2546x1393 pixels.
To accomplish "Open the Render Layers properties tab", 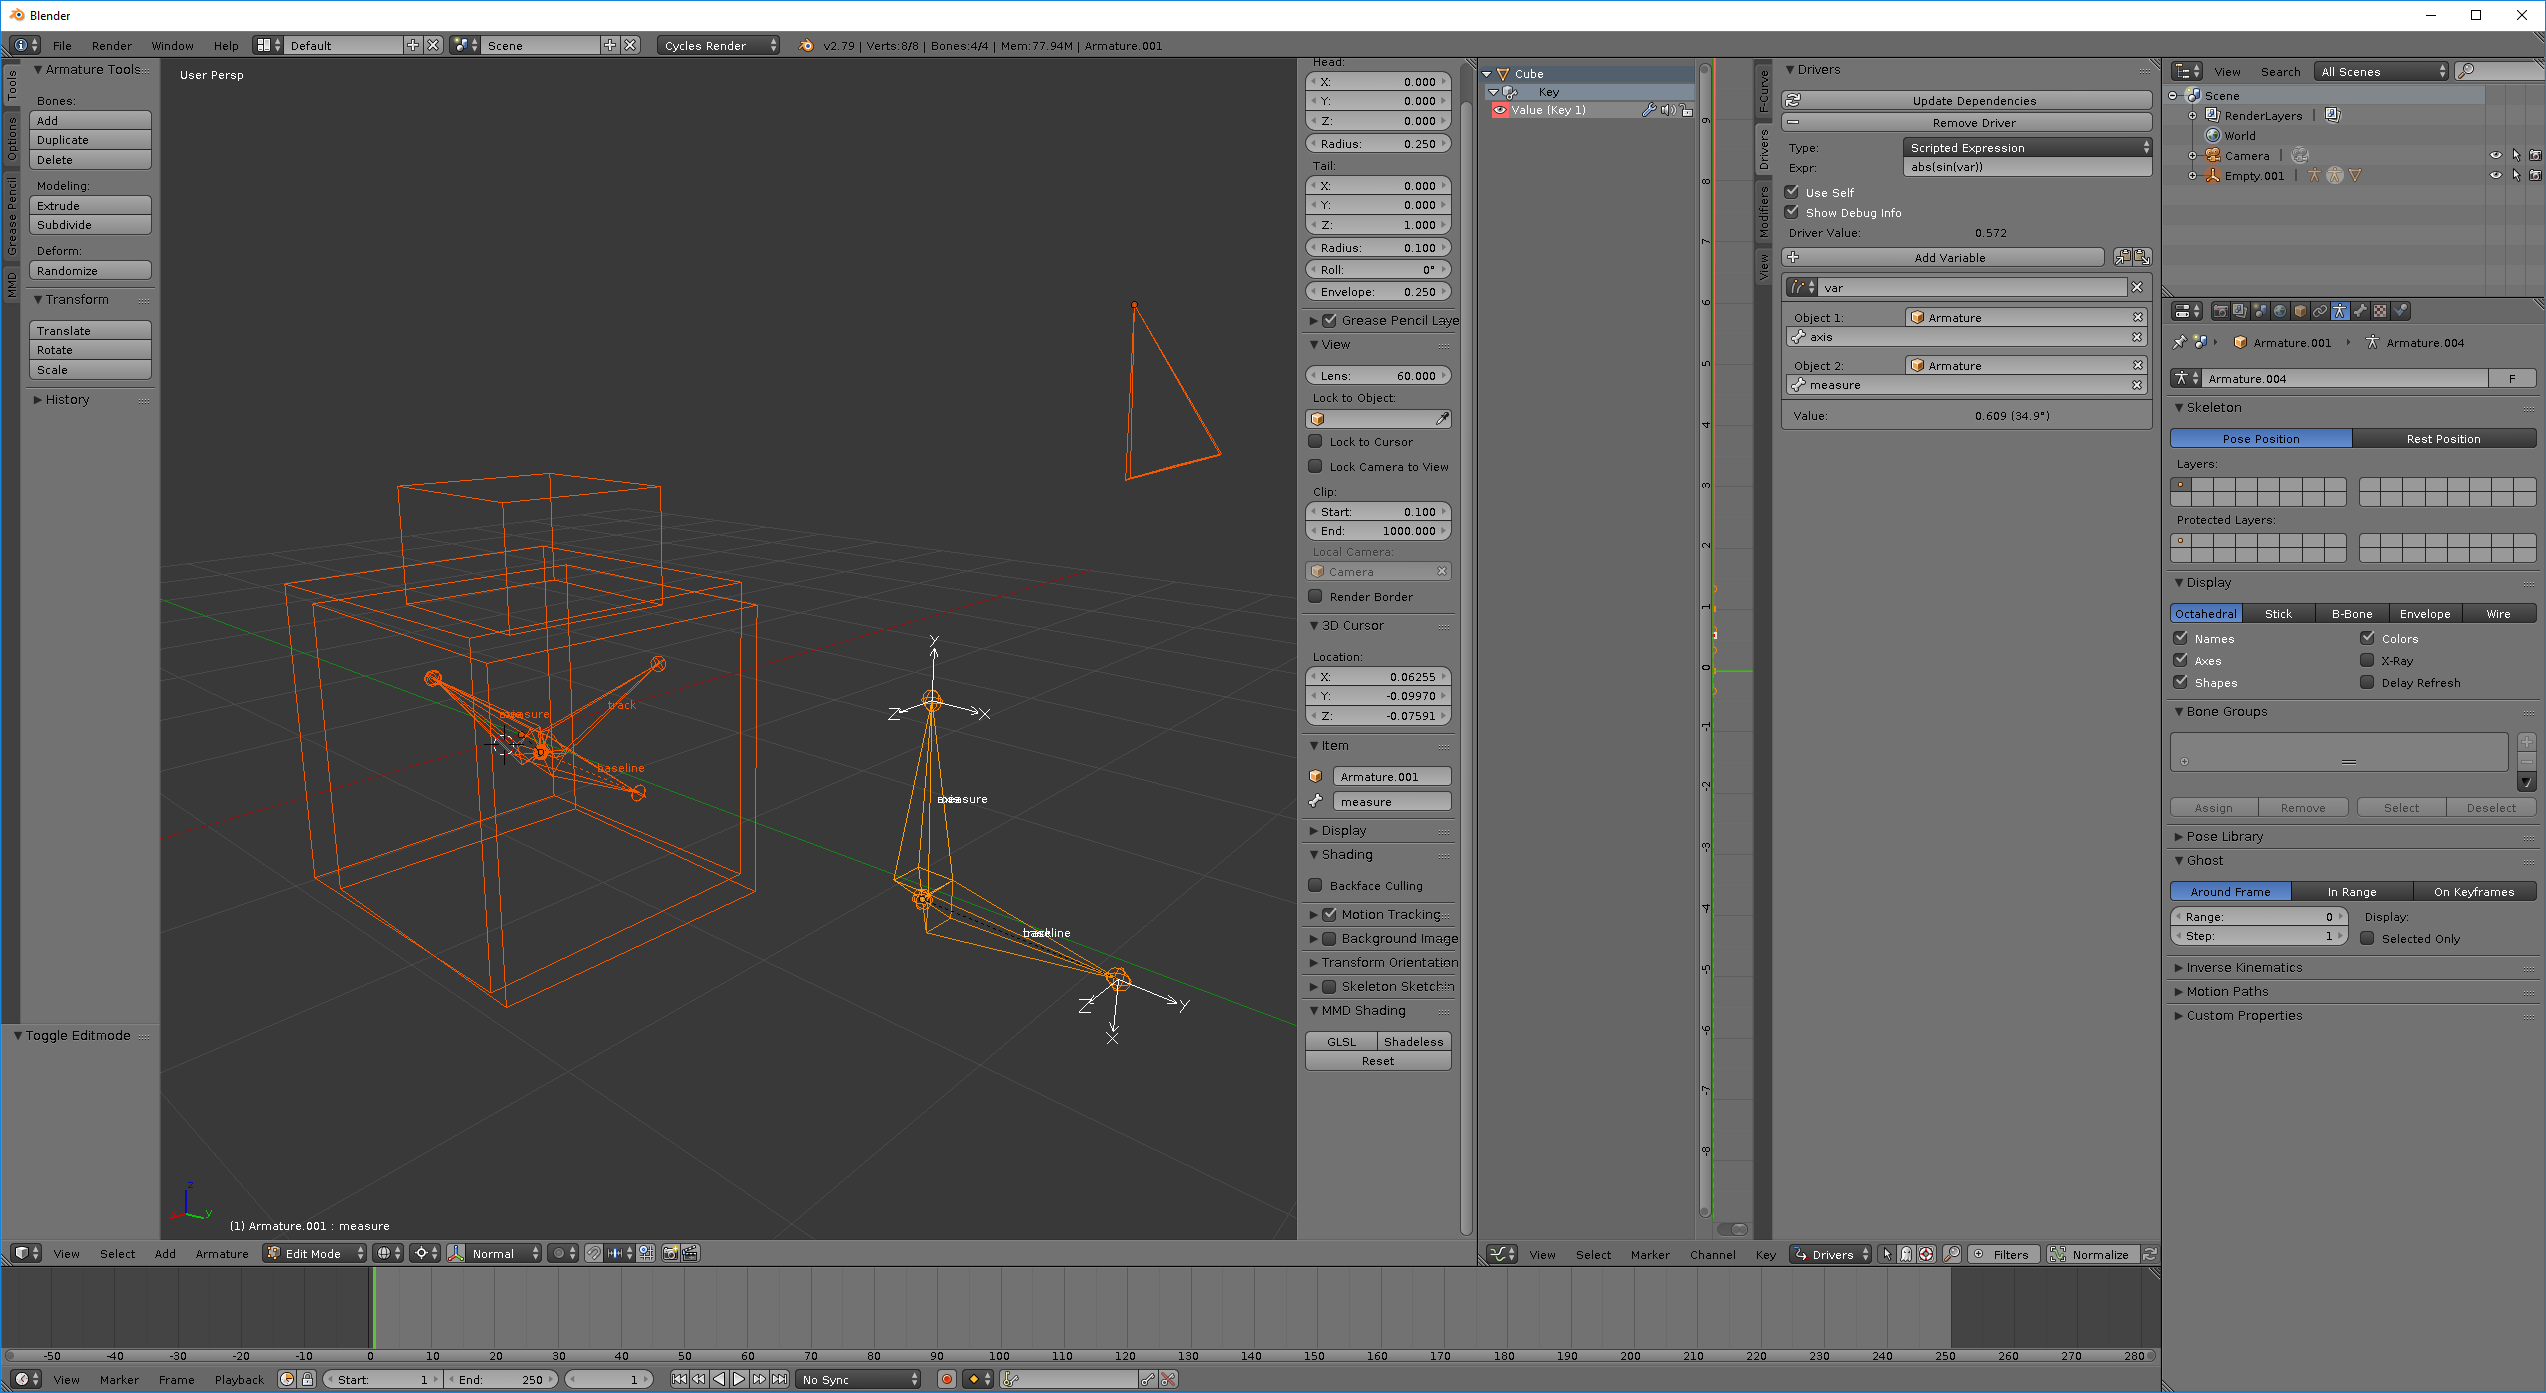I will [2239, 311].
